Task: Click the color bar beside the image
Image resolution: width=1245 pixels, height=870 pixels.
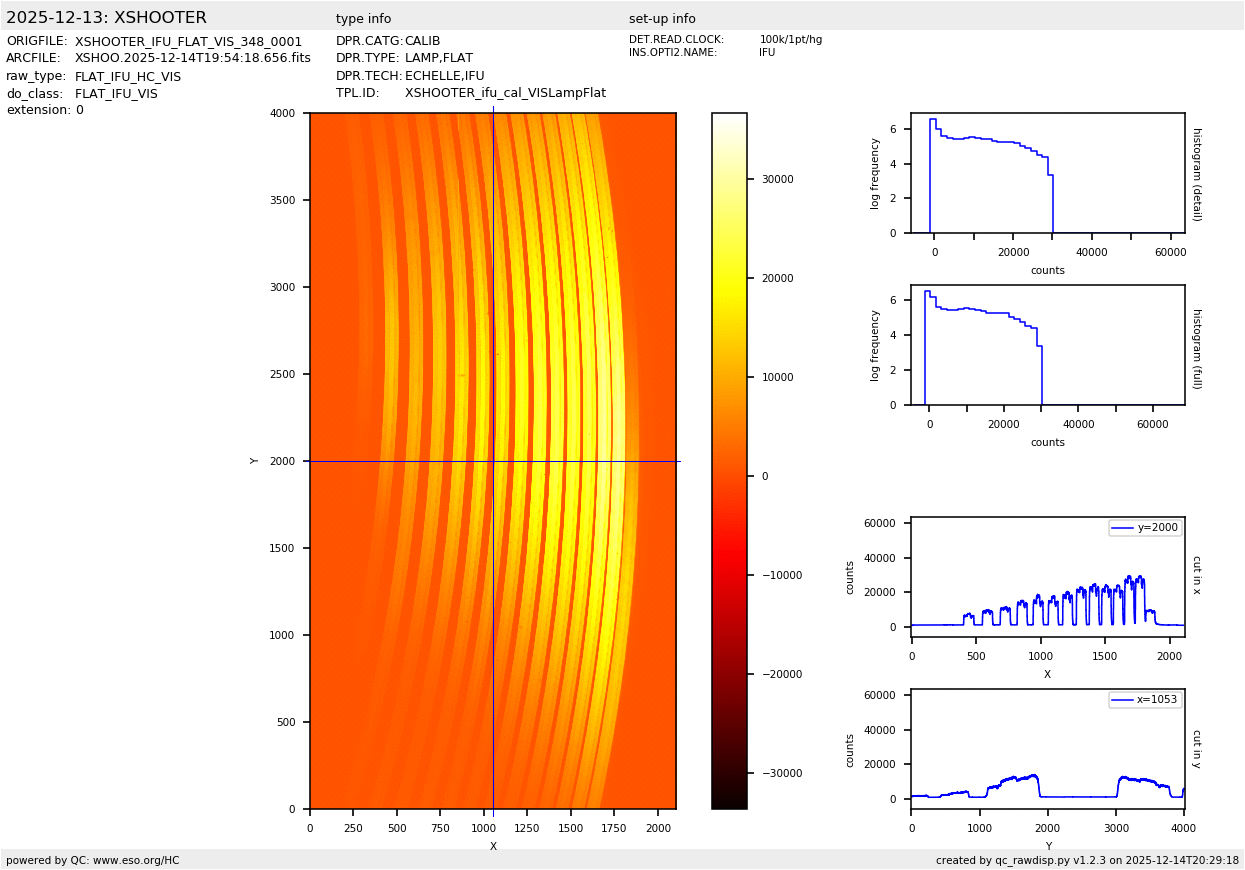Action: 729,461
